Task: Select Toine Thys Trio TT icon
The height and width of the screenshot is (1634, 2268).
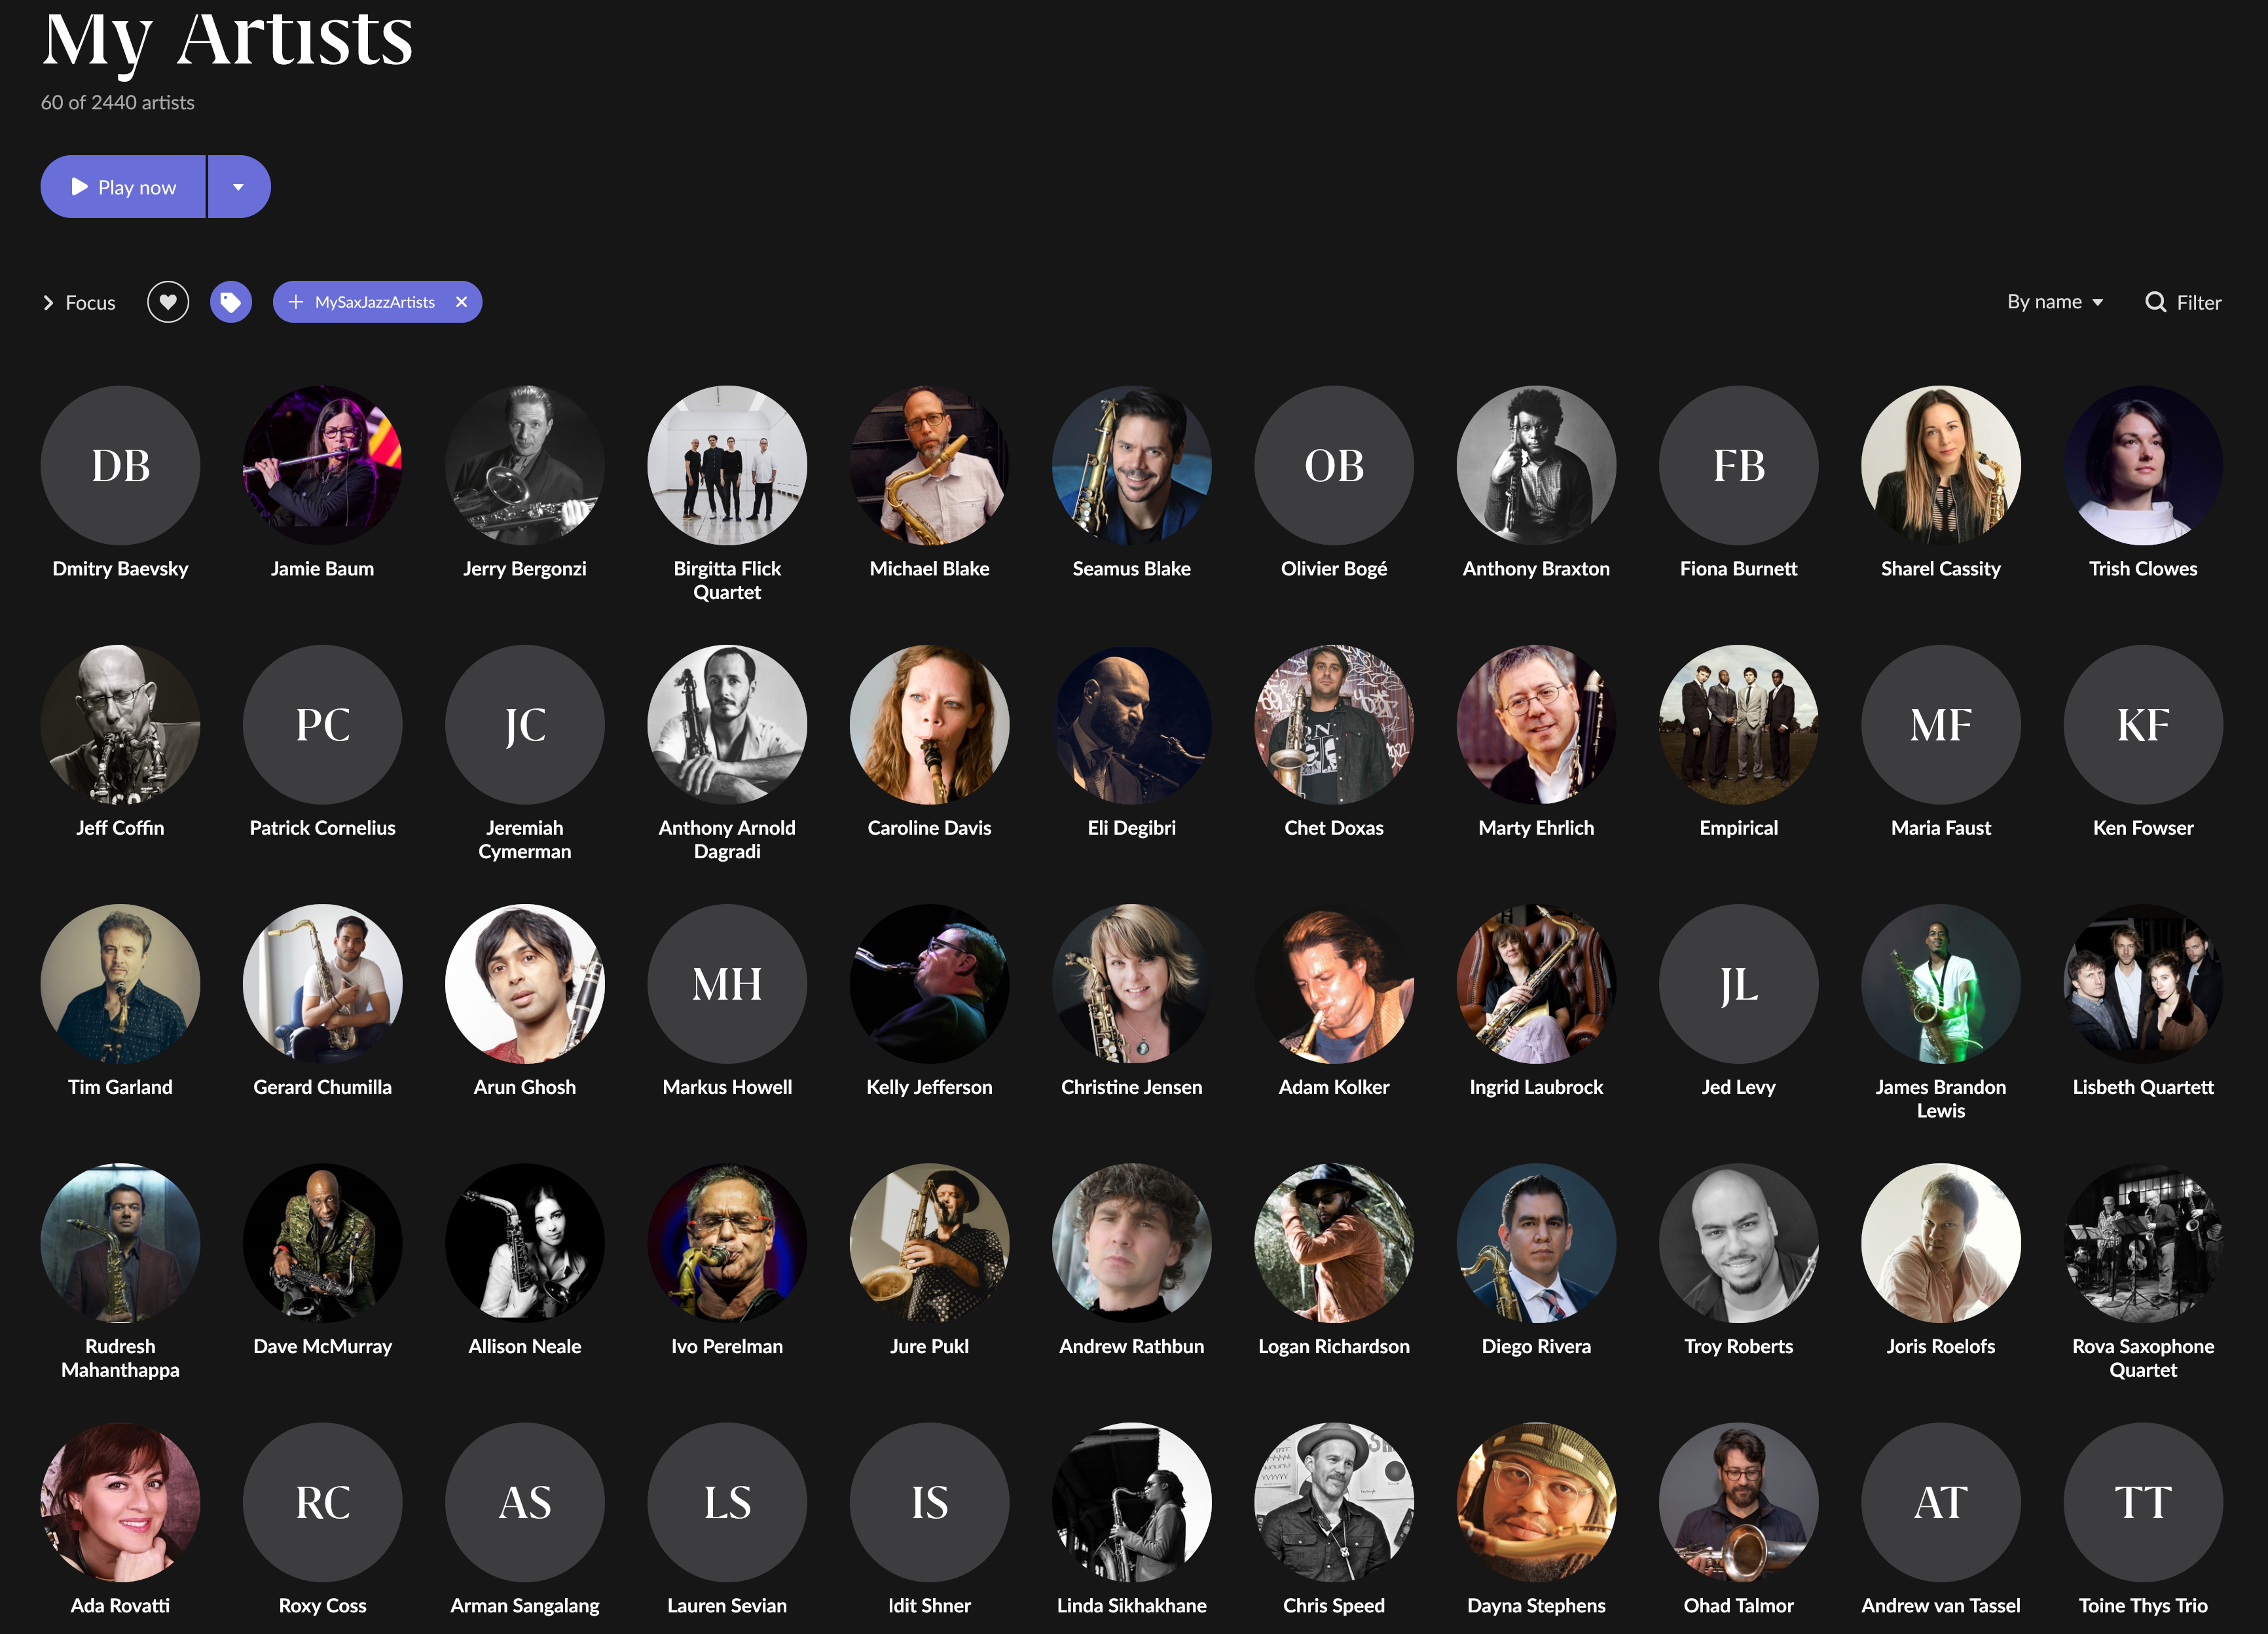Action: click(2143, 1502)
